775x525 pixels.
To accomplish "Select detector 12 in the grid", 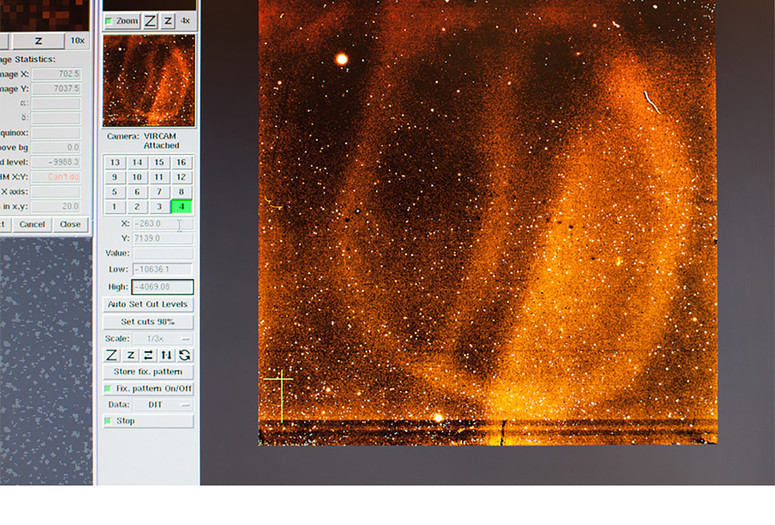I will tap(181, 177).
